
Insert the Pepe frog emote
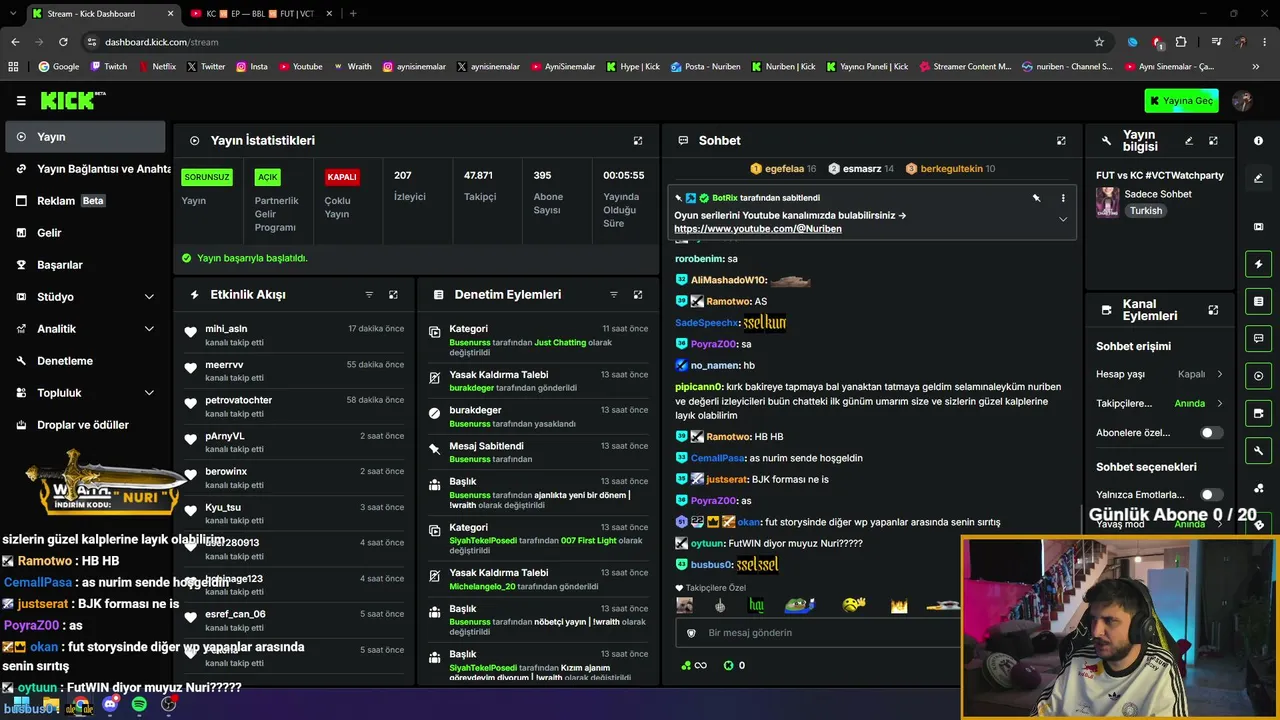pyautogui.click(x=799, y=605)
